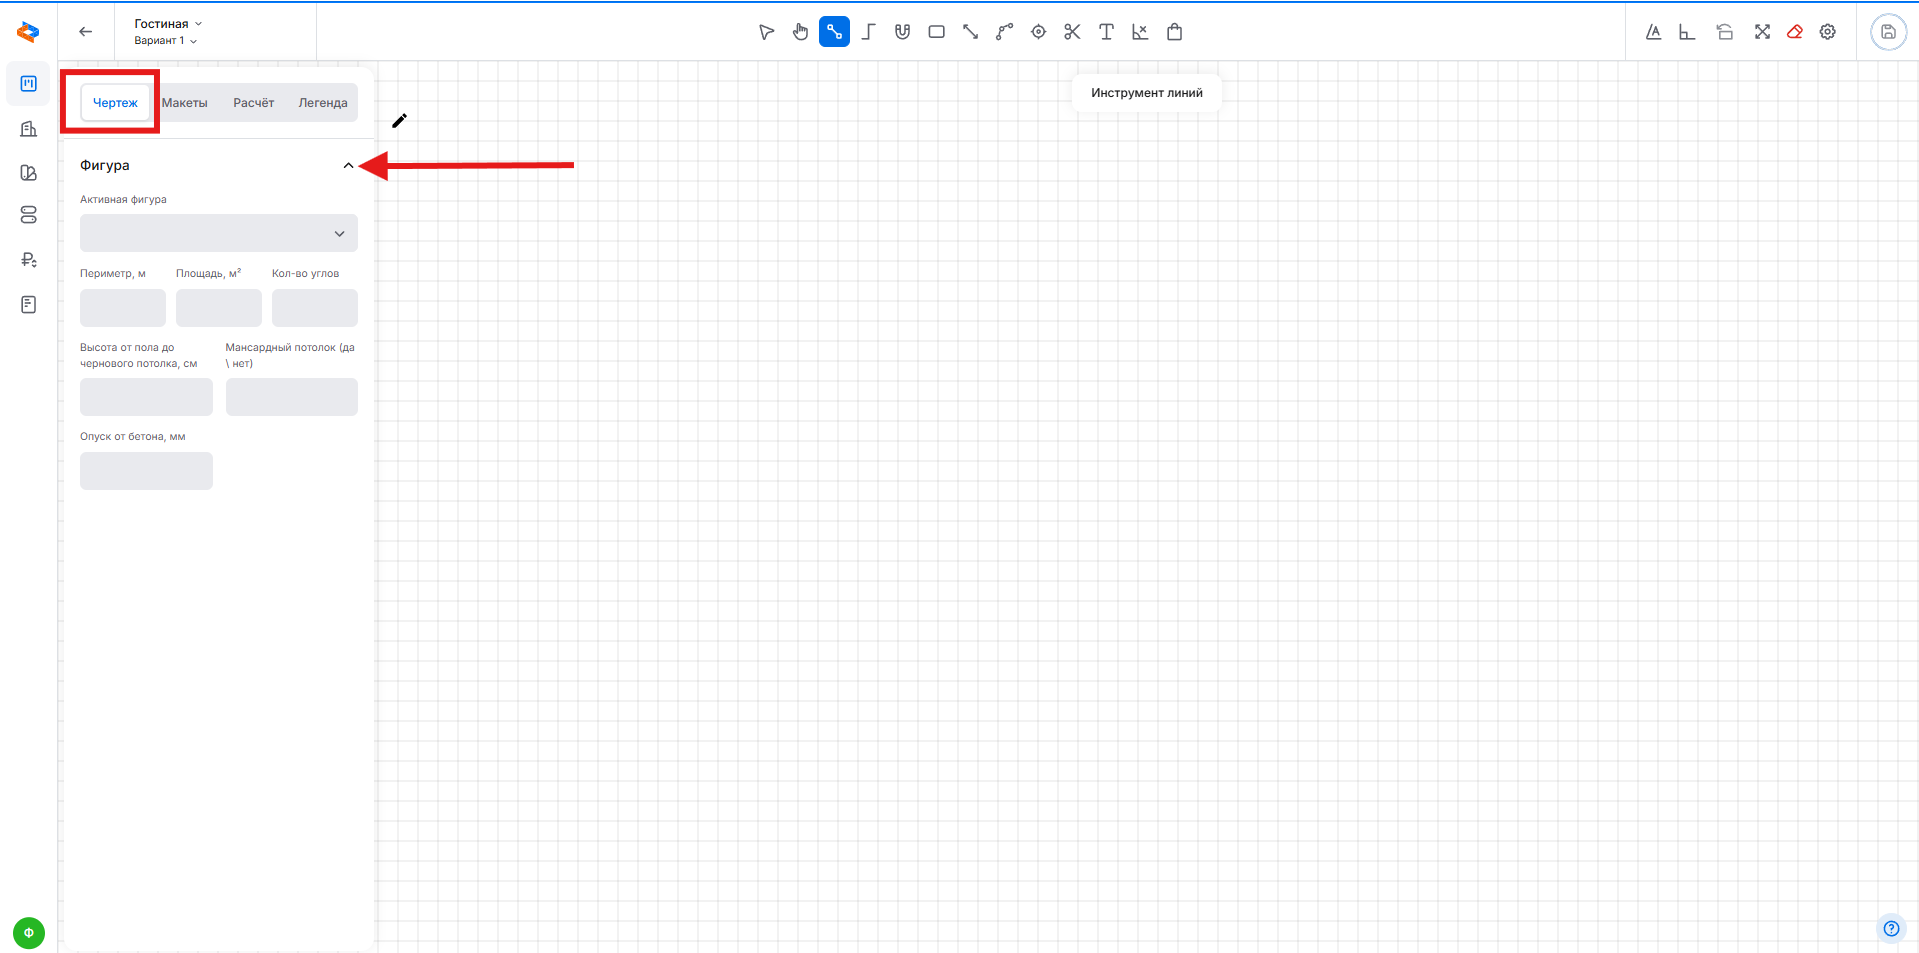The width and height of the screenshot is (1919, 953).
Task: Collapse the Фигура section
Action: pyautogui.click(x=348, y=166)
